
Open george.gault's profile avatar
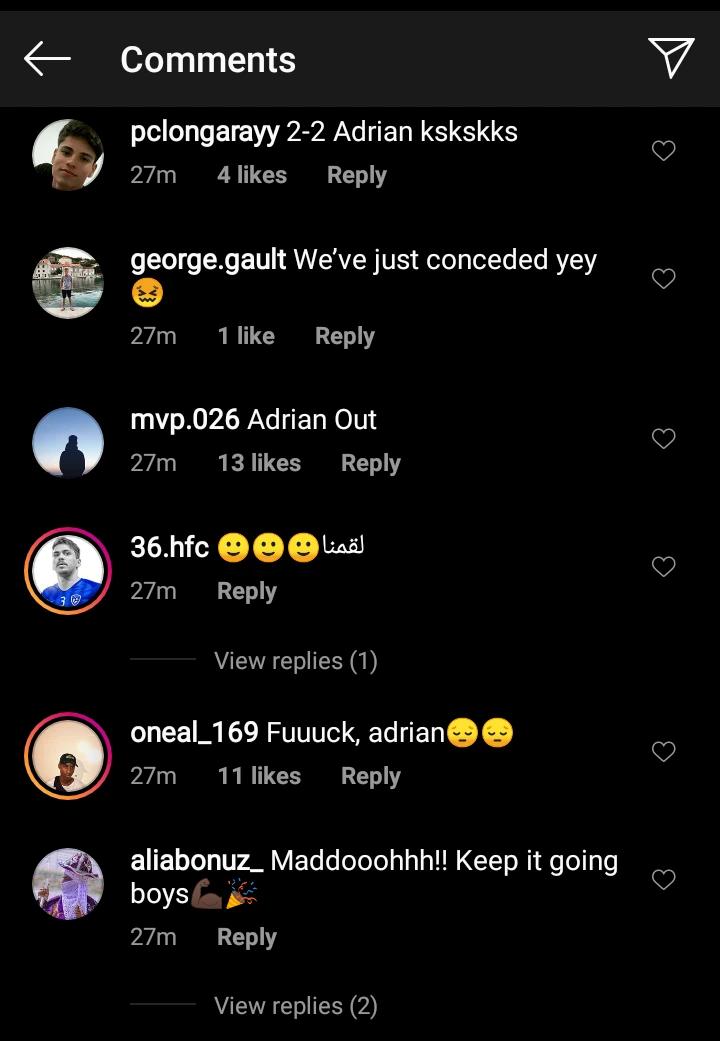pyautogui.click(x=68, y=283)
